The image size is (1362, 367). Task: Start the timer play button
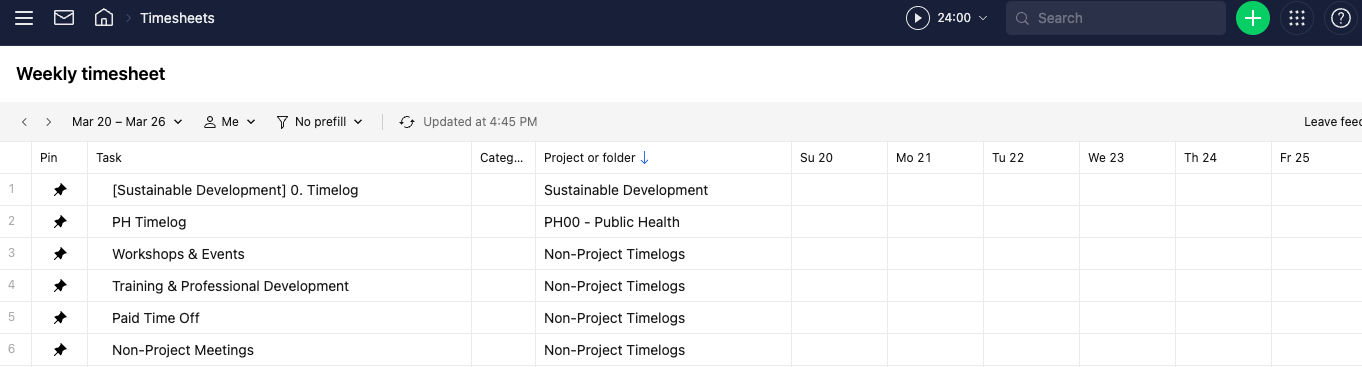point(917,18)
